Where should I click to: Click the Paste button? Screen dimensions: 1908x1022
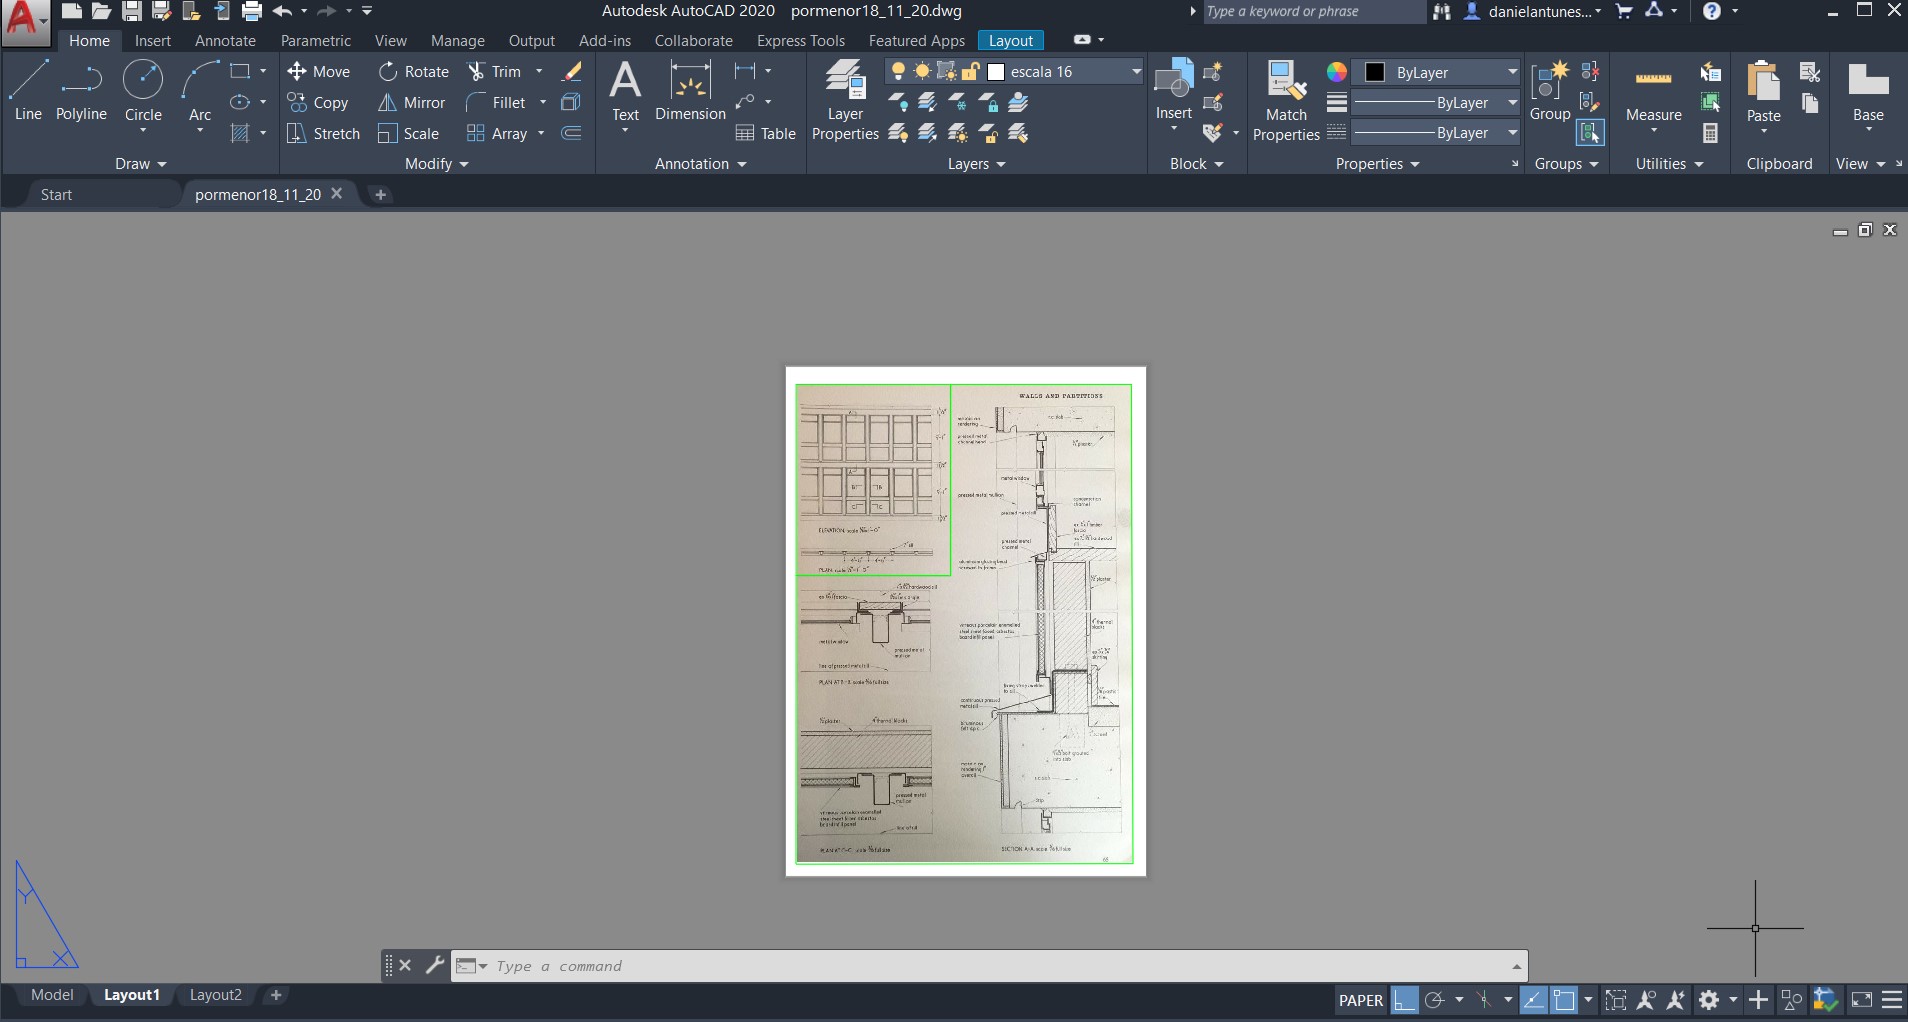[x=1763, y=90]
